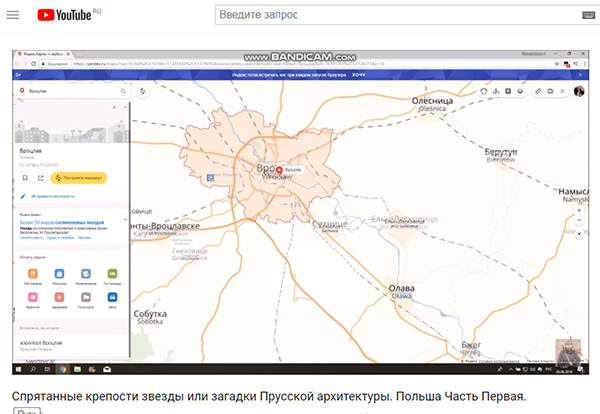The height and width of the screenshot is (414, 600).
Task: Search nearby auto services with the blue car icon
Action: [x=112, y=297]
